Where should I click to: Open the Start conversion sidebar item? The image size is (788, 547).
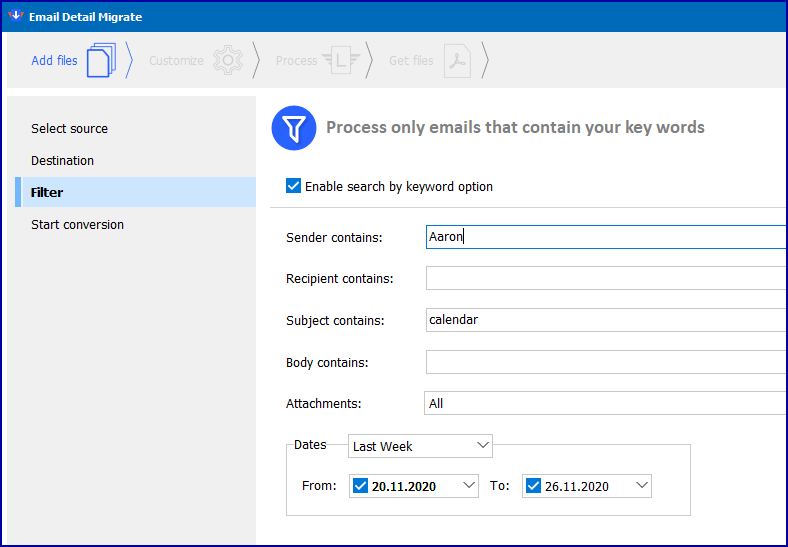[x=77, y=225]
